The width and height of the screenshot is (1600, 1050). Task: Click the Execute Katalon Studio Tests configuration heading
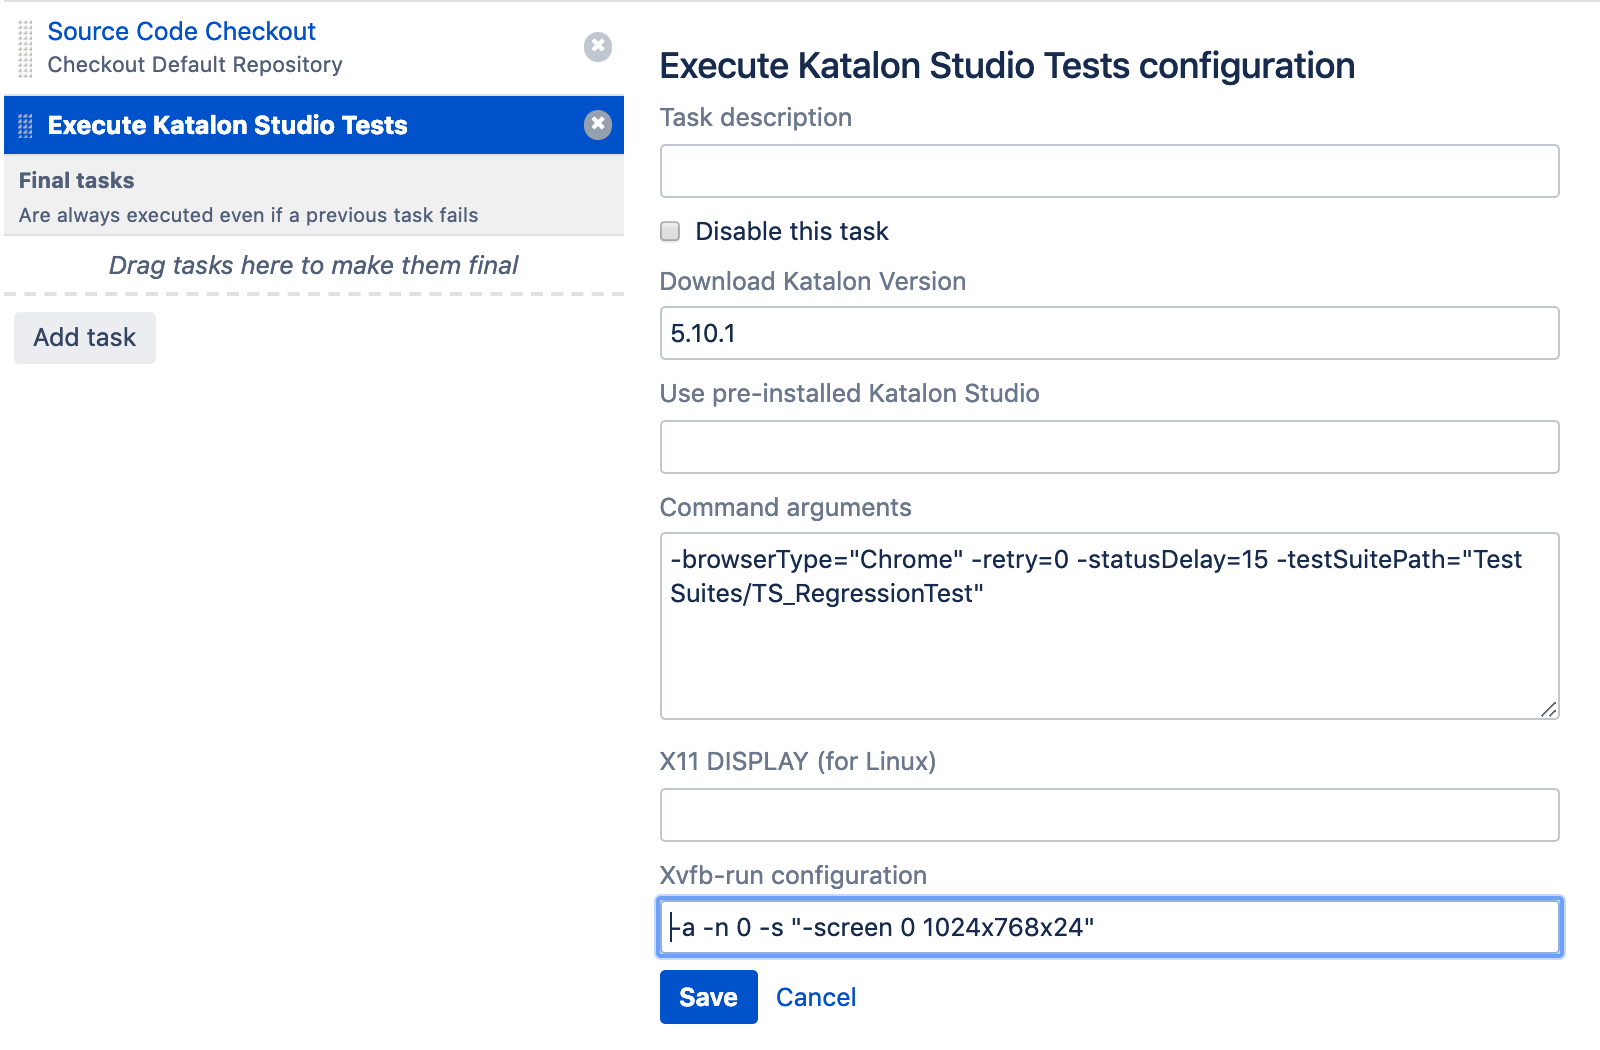[x=1007, y=66]
